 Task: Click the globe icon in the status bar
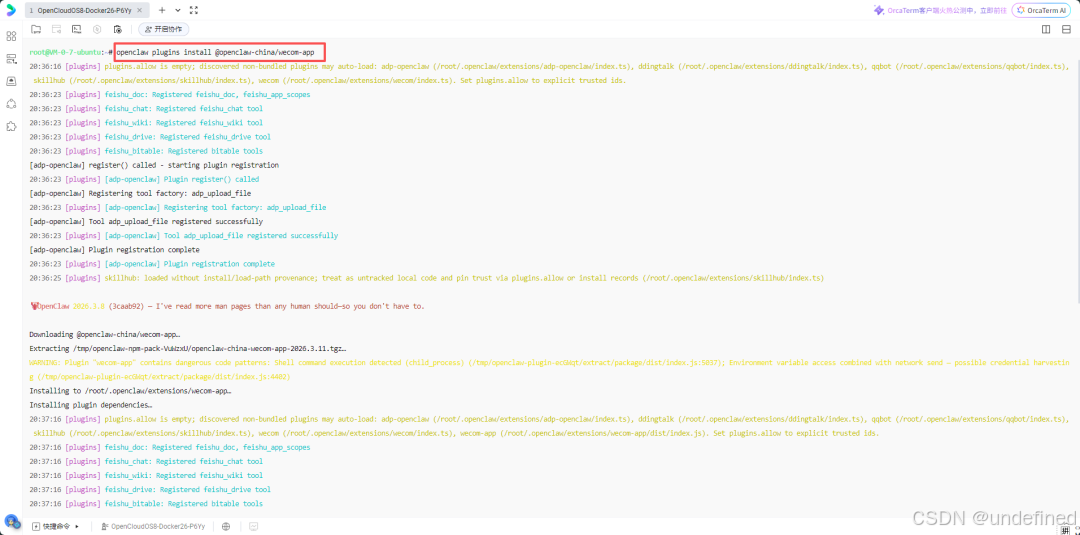tap(226, 526)
